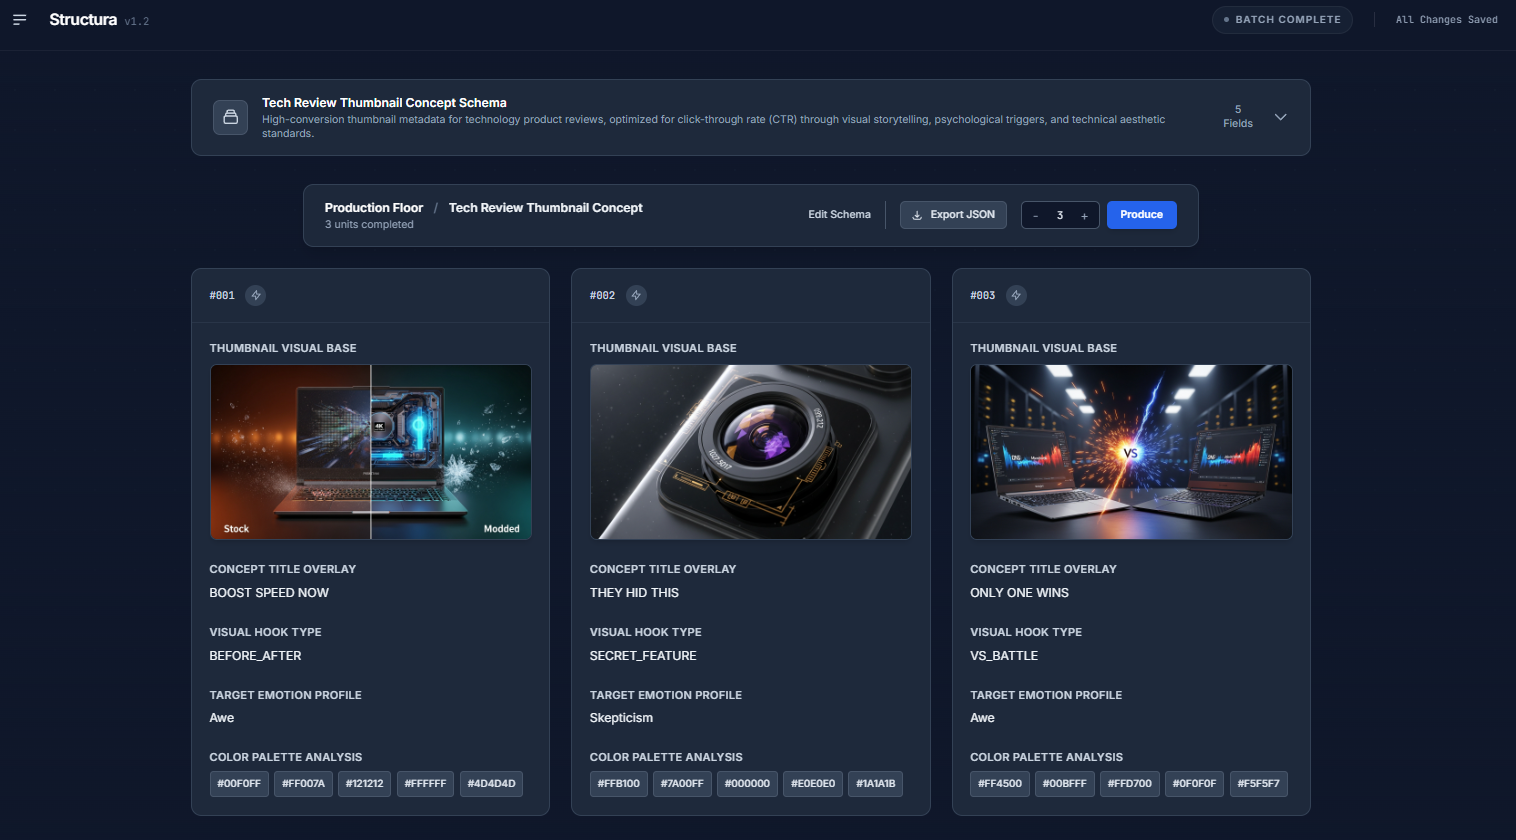1516x840 pixels.
Task: Click the VS_BATTLE hook type value
Action: click(1004, 656)
